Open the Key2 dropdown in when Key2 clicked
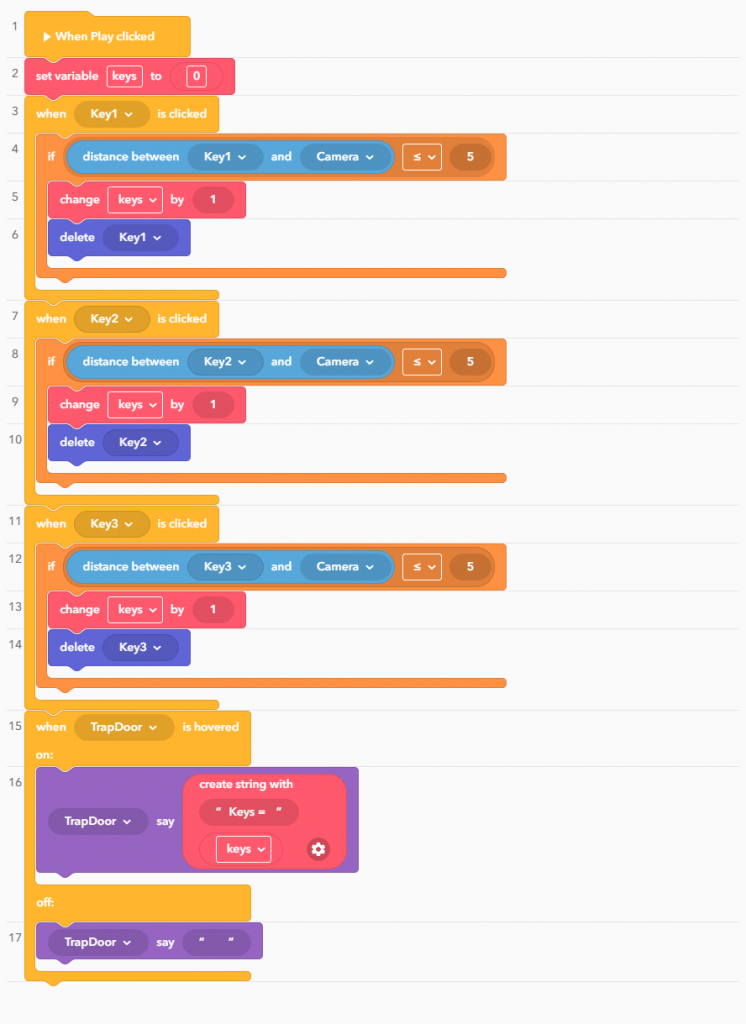 point(111,318)
